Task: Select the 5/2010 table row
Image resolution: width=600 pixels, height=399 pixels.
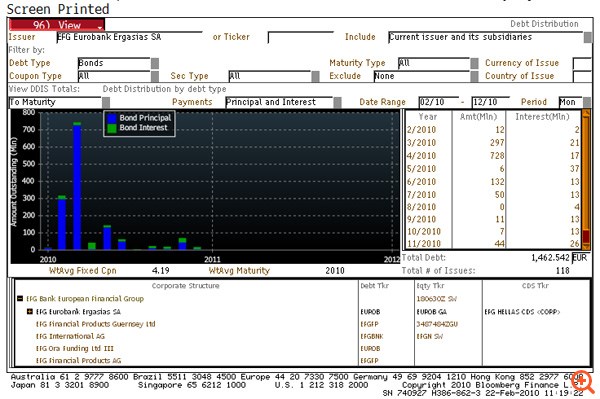Action: pyautogui.click(x=493, y=169)
